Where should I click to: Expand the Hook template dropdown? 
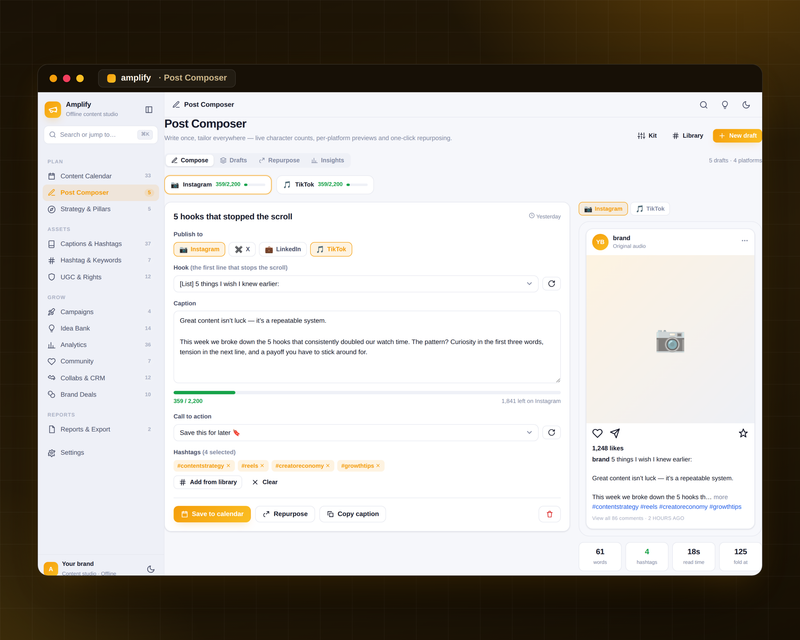click(356, 284)
